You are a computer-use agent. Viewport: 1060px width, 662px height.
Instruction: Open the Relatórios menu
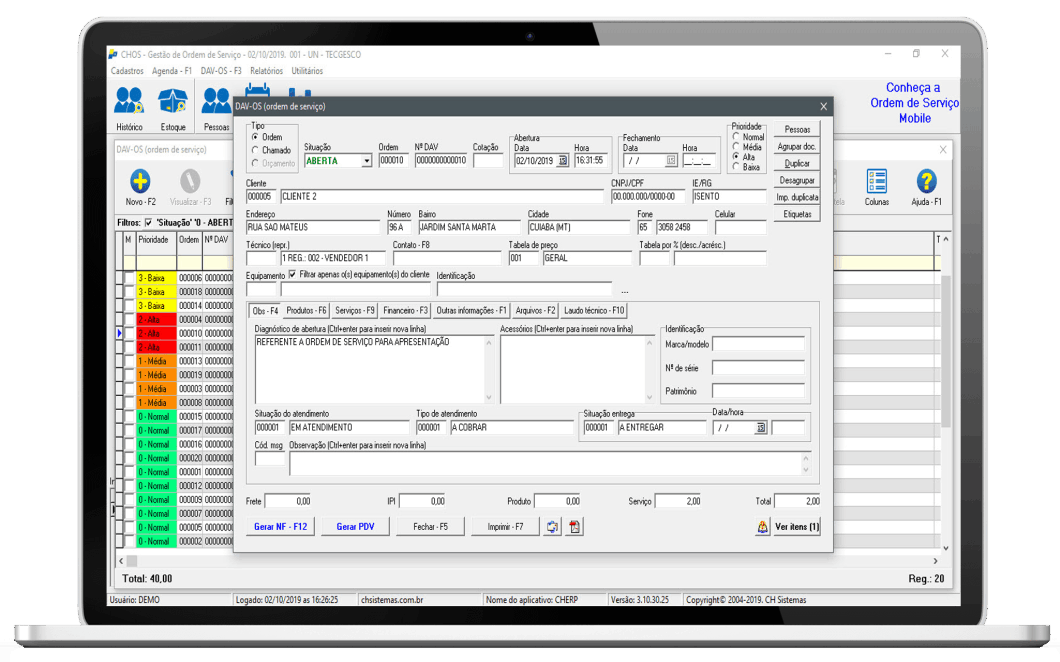pos(266,71)
